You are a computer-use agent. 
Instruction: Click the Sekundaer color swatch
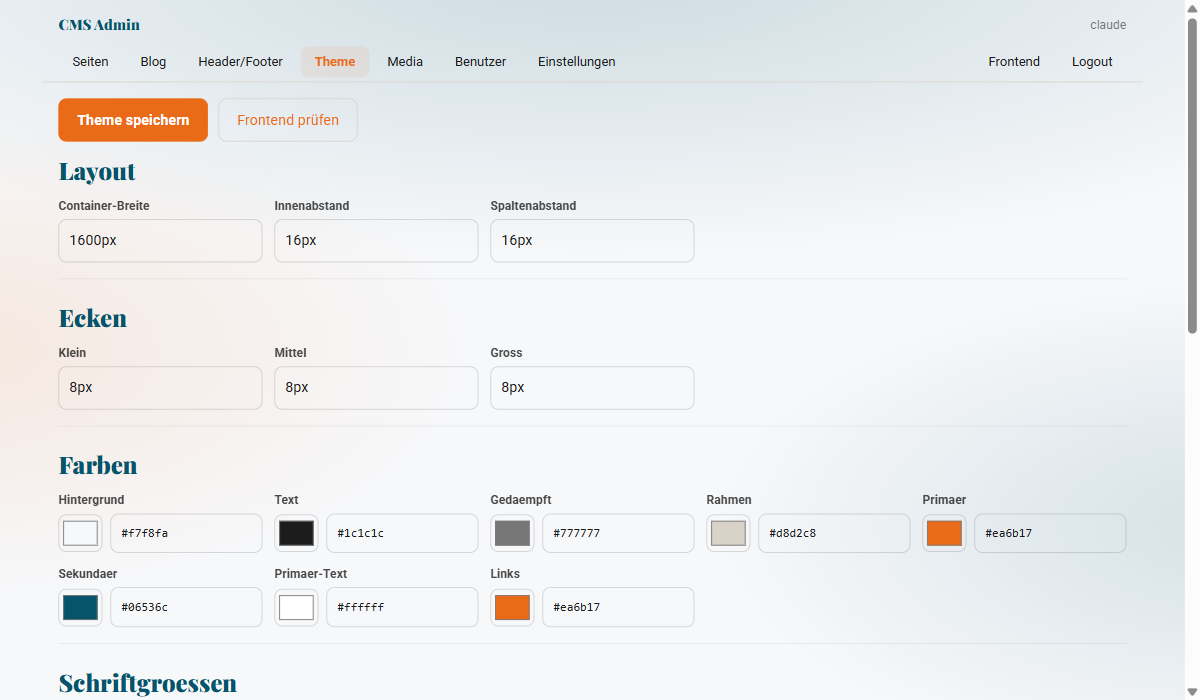[80, 607]
